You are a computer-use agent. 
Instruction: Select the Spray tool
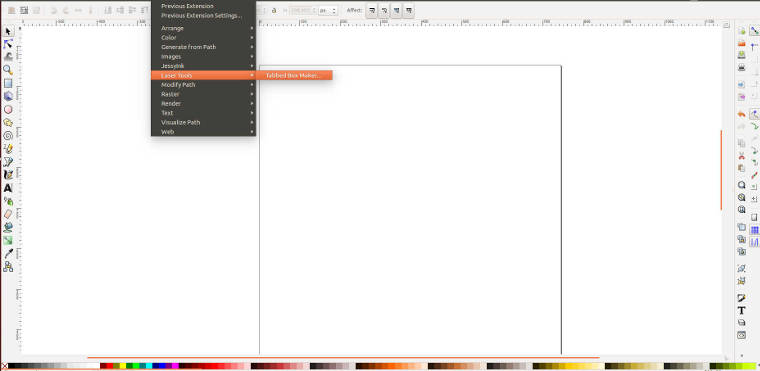pos(8,201)
